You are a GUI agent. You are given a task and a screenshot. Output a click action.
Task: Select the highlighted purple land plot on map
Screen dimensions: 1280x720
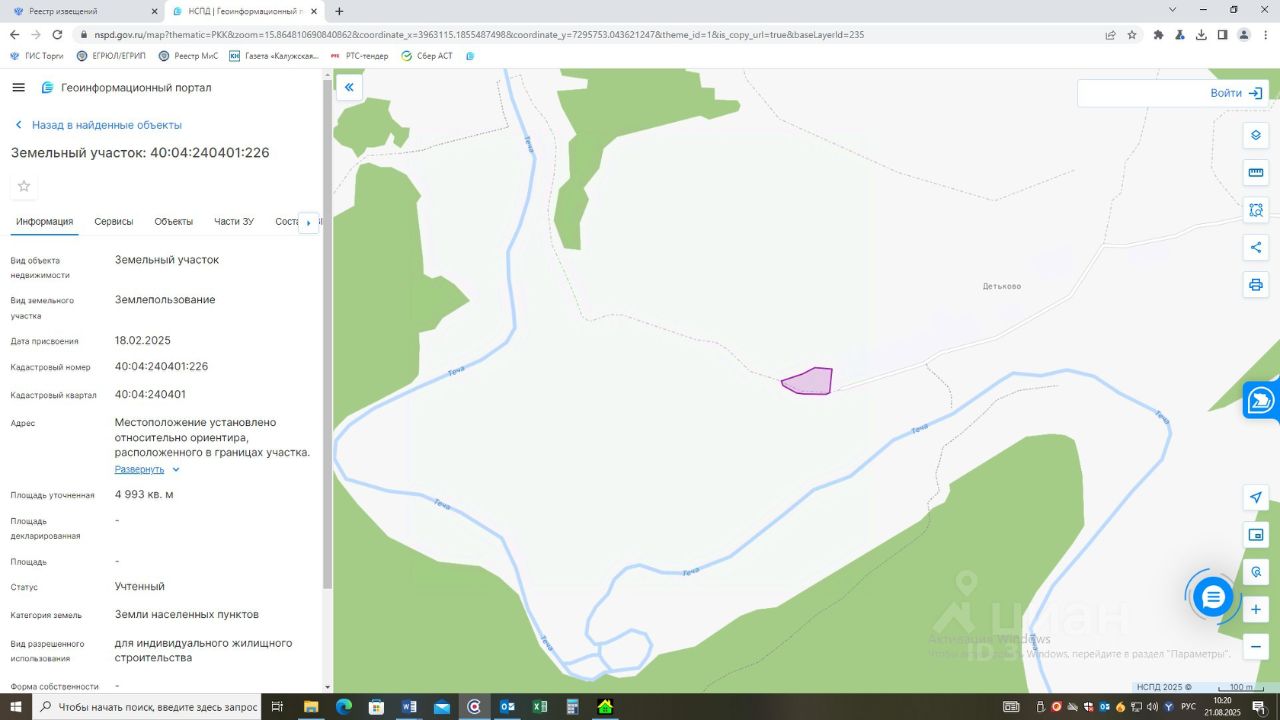pyautogui.click(x=810, y=381)
